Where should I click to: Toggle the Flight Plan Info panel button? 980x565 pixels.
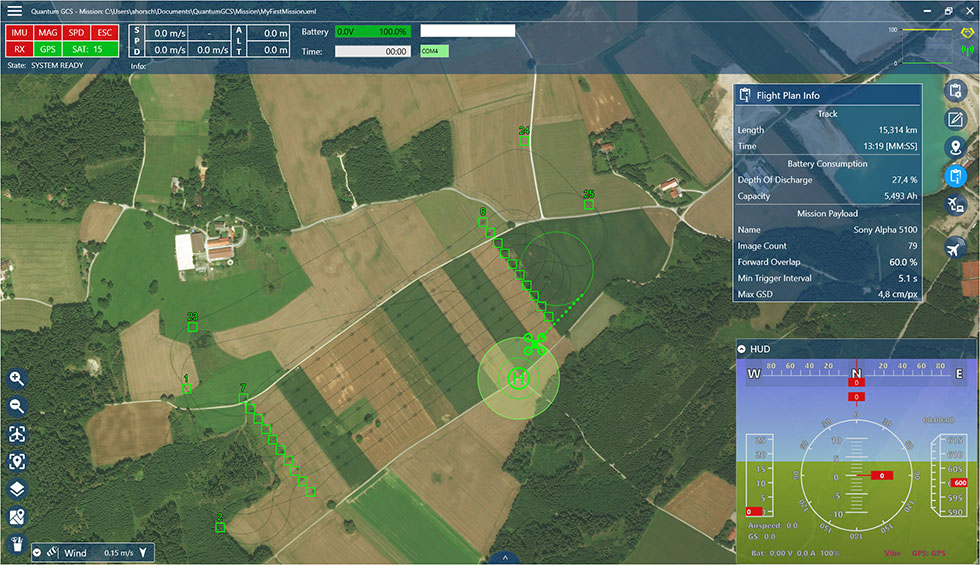[x=956, y=177]
